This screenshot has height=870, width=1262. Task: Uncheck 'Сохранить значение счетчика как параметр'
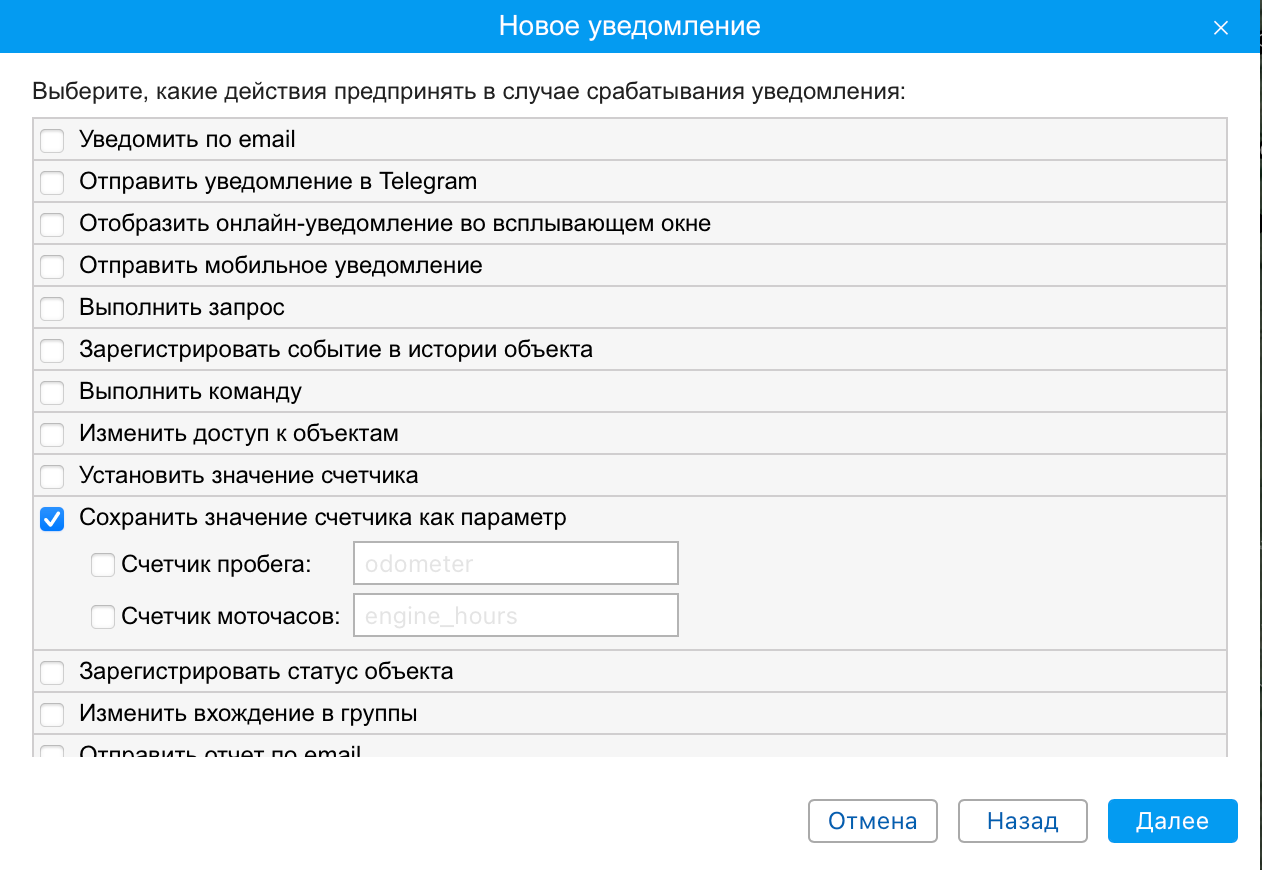click(x=52, y=519)
